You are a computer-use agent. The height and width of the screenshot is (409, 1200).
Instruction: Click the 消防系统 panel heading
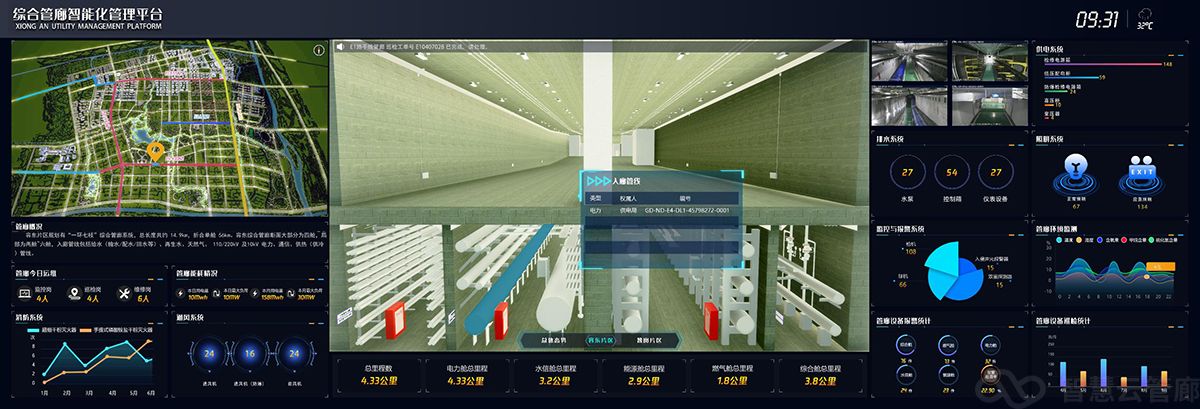coord(30,317)
